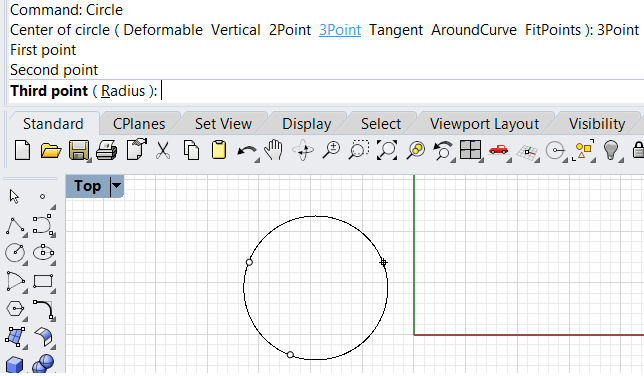Click the Copy icon
The image size is (644, 376).
tap(191, 150)
